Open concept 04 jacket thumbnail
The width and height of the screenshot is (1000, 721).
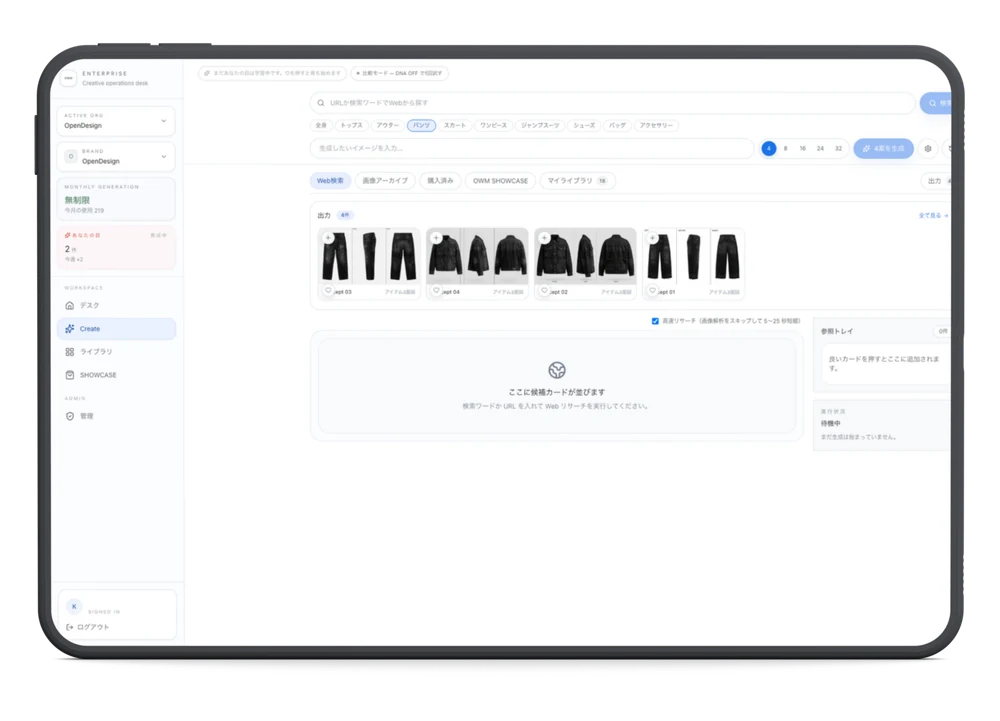(477, 256)
